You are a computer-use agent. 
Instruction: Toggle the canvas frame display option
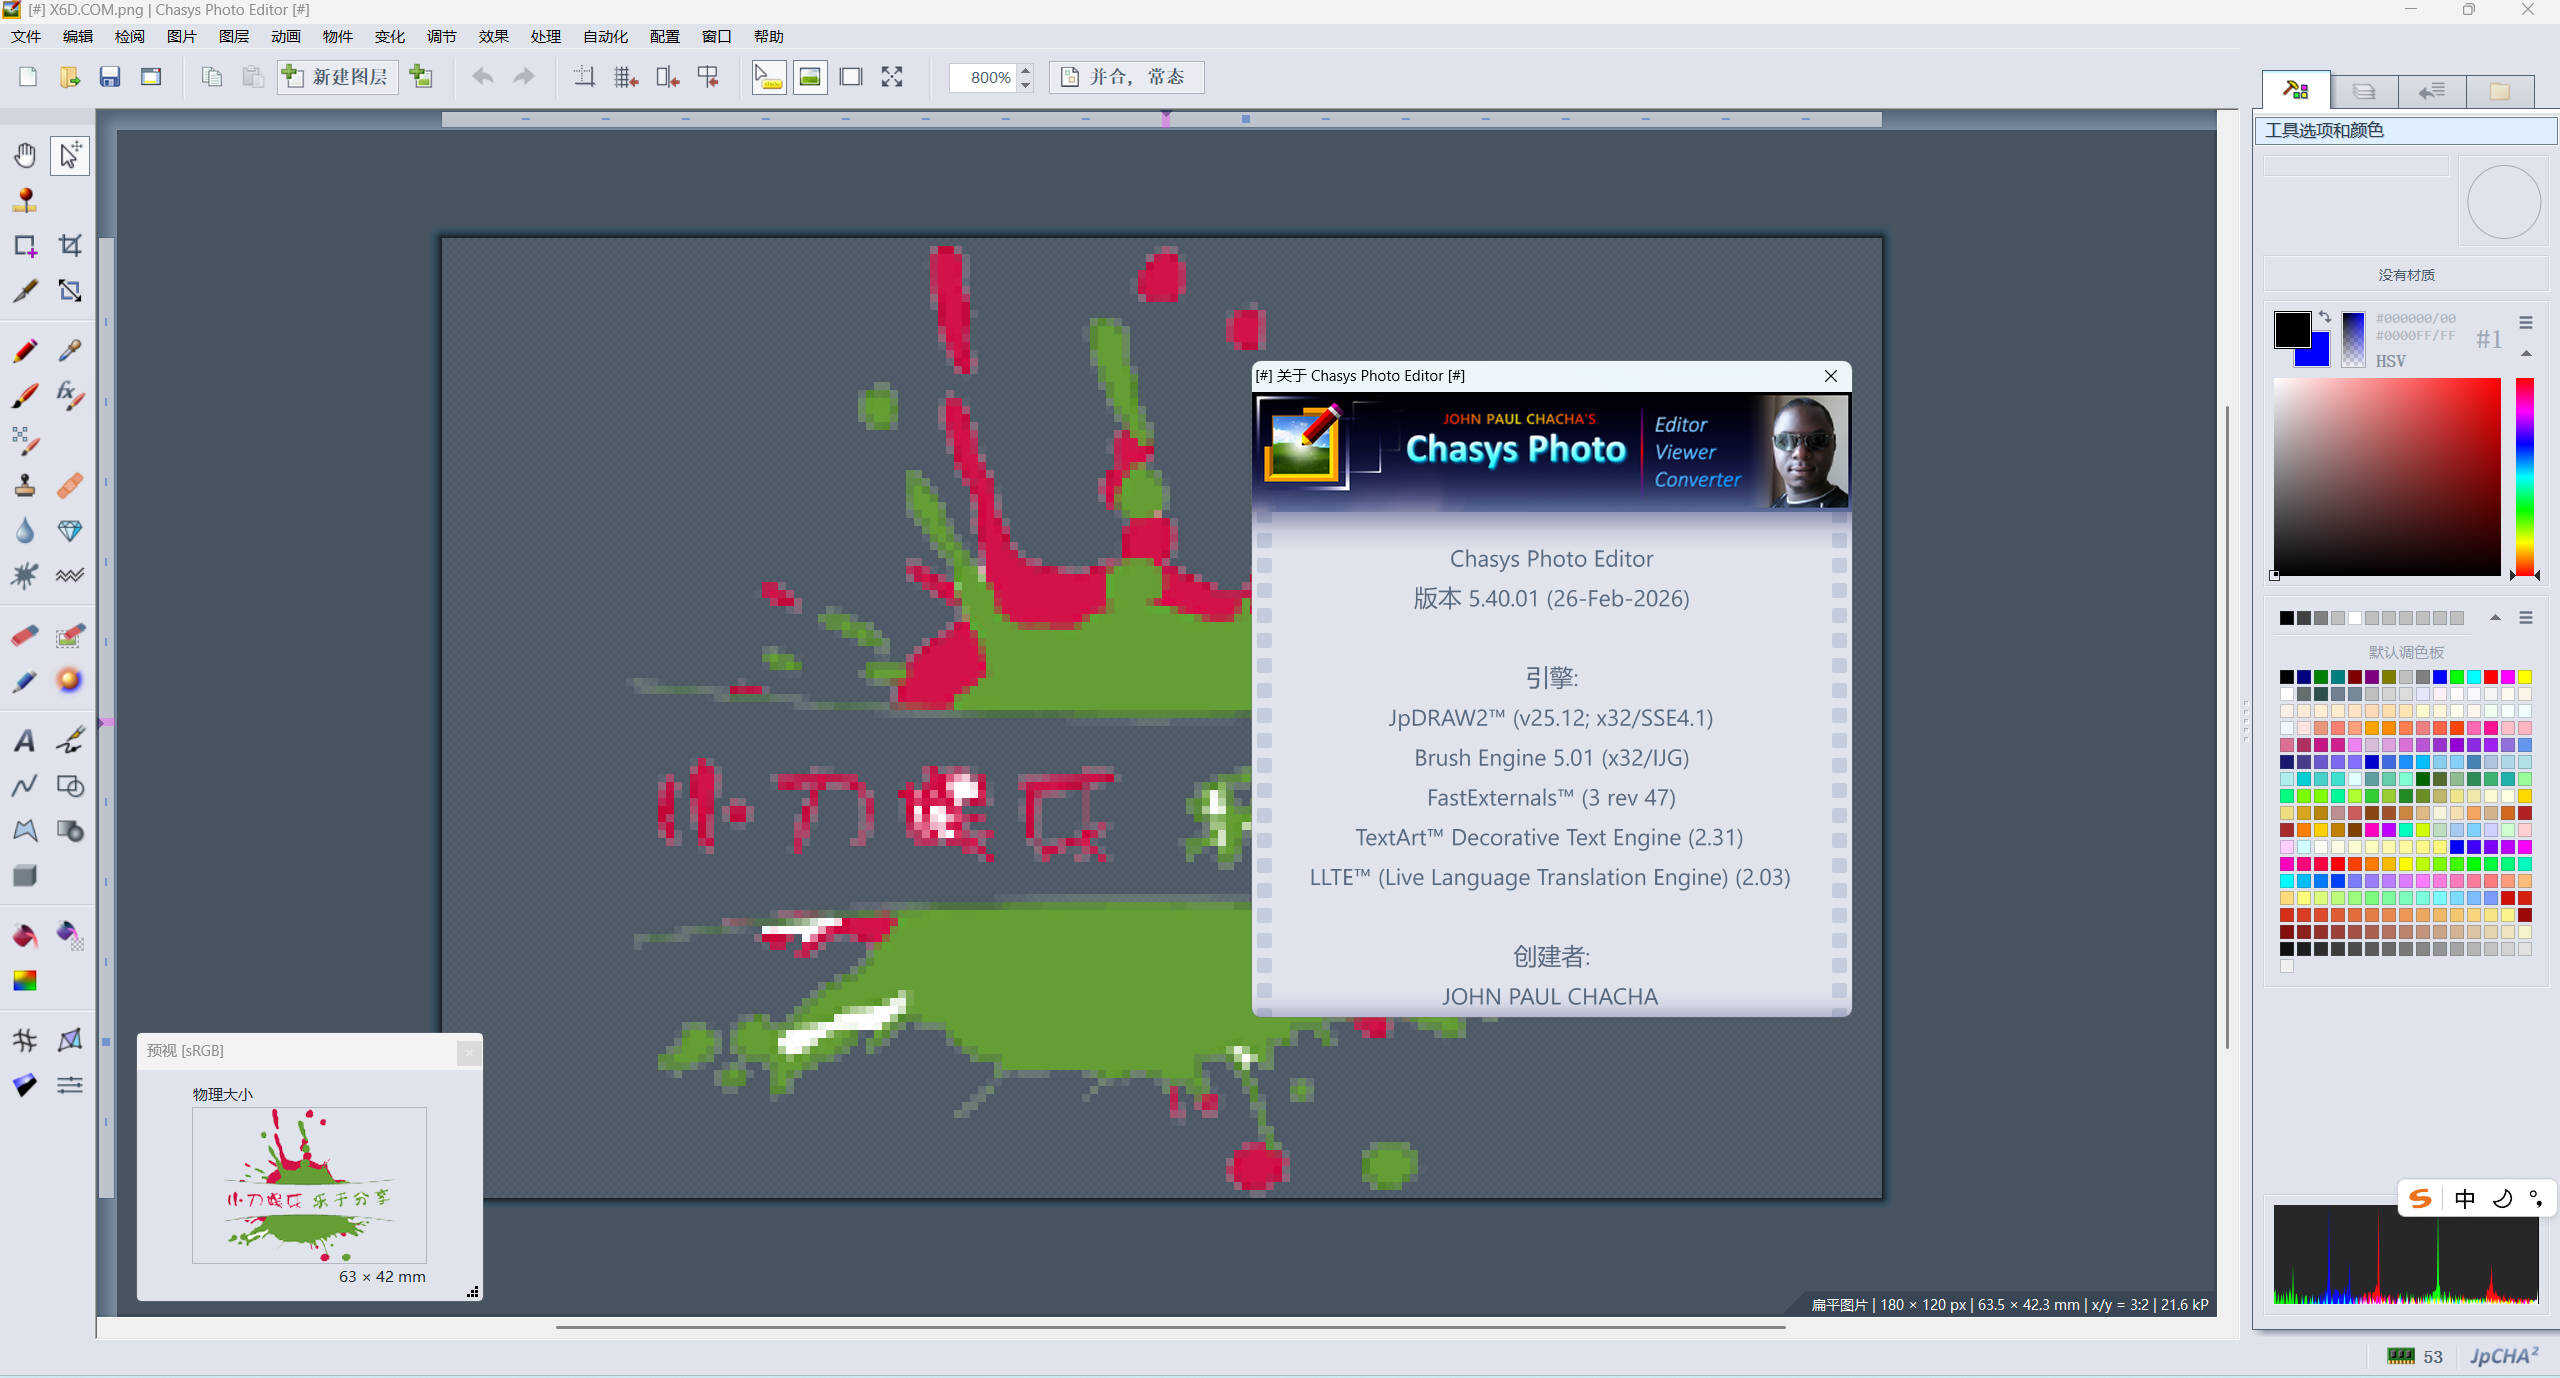pyautogui.click(x=851, y=77)
